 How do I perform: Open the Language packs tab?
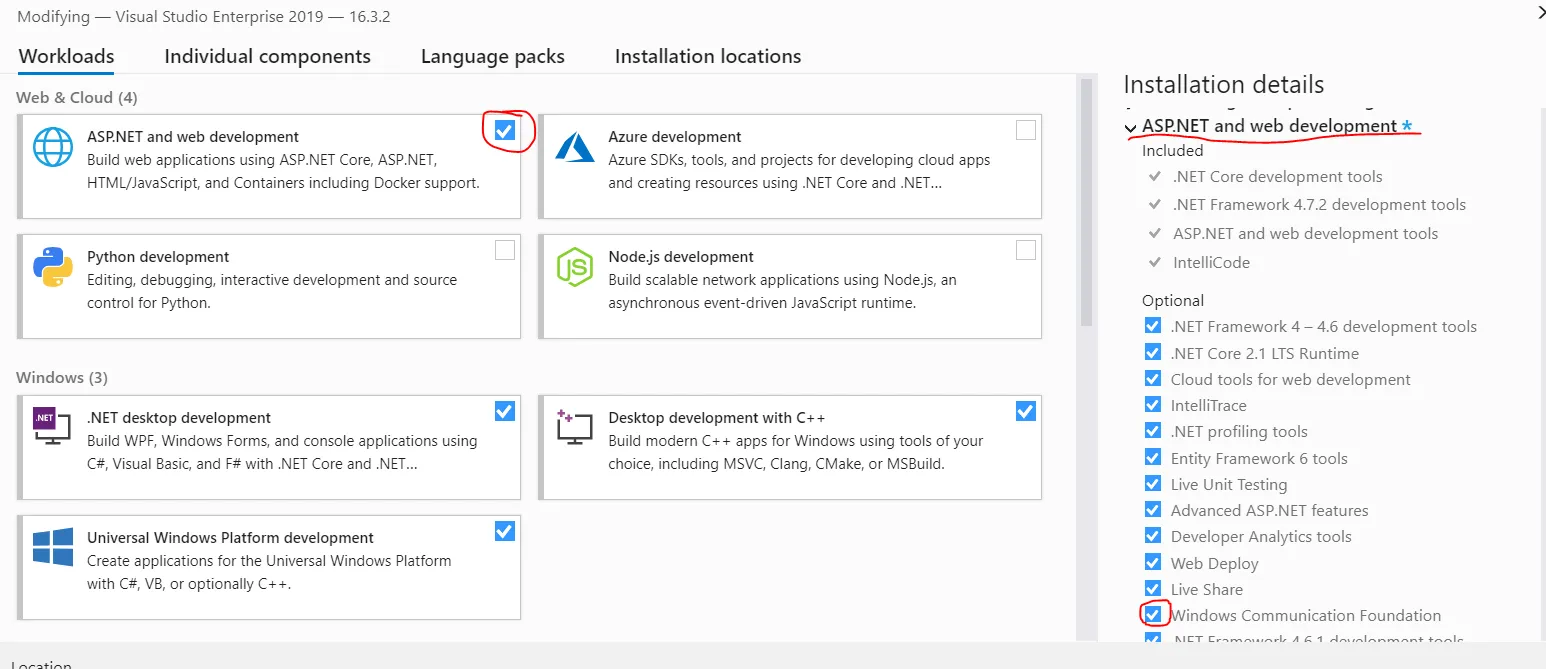(x=492, y=57)
